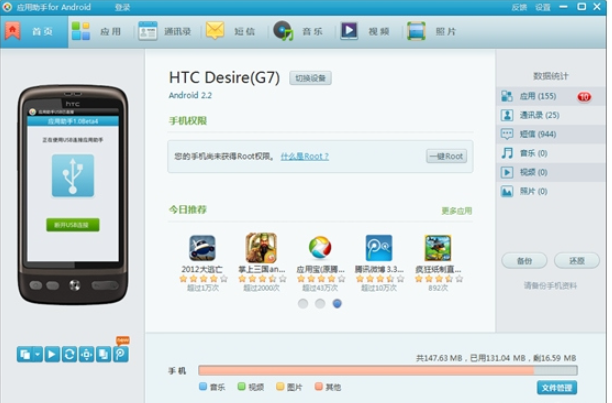Viewport: 612px width, 403px height.
Task: Click the 一键Root button
Action: click(446, 156)
